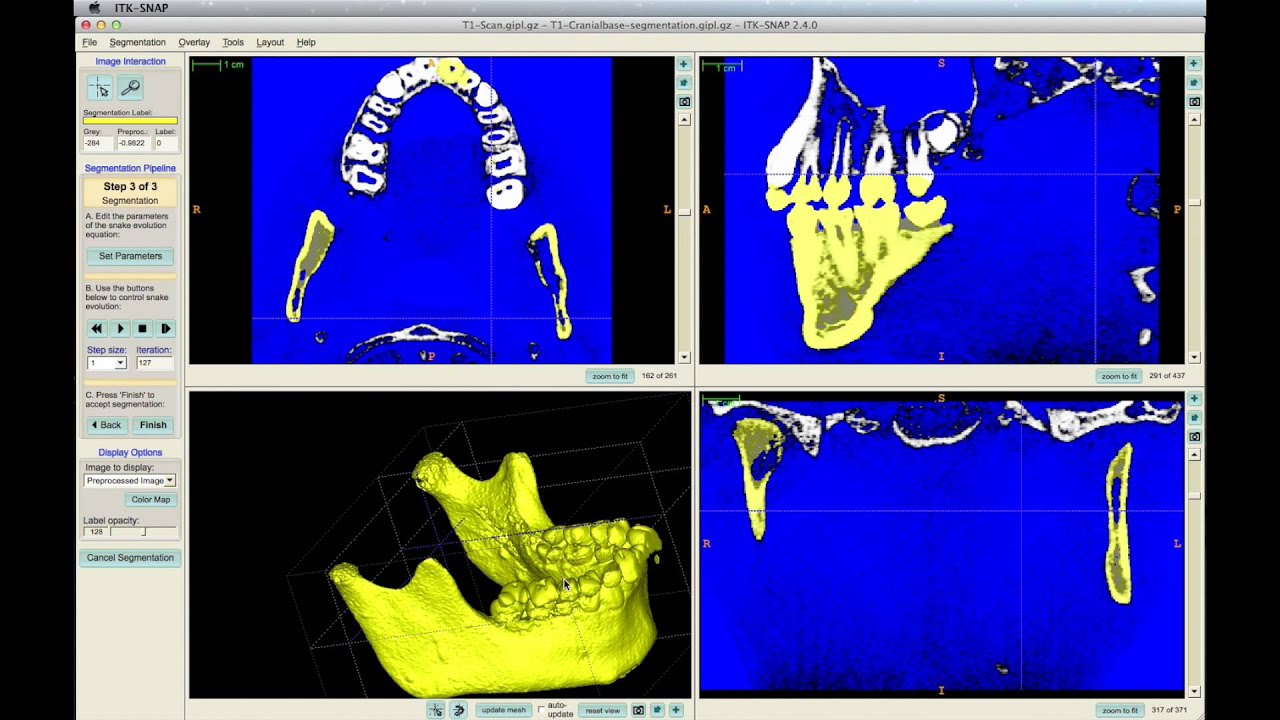Click the '162 of 261' slice indicator
1280x720 pixels.
(x=659, y=376)
